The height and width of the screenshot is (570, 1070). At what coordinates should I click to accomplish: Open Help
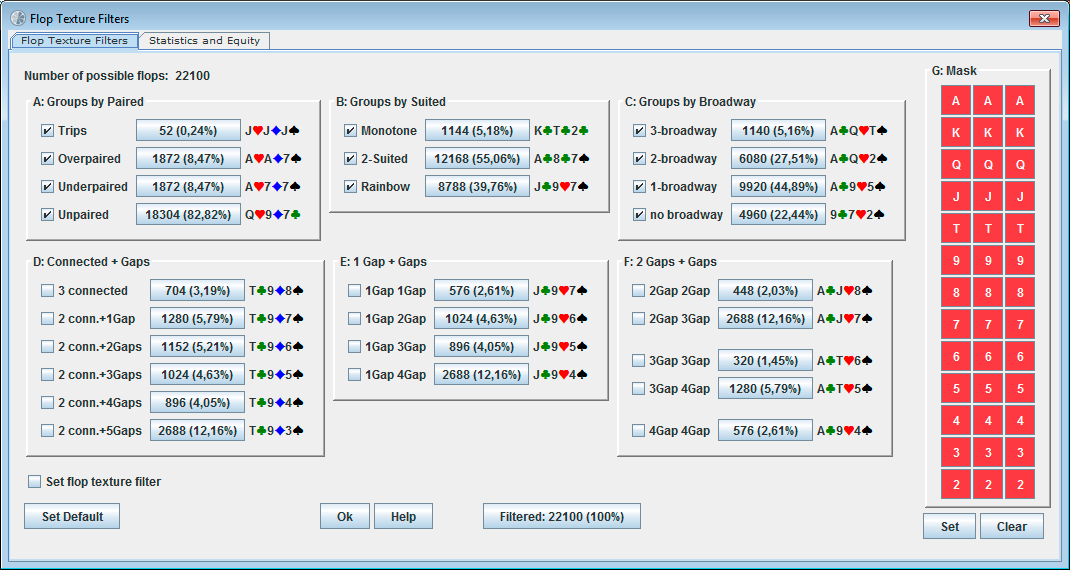click(x=403, y=517)
